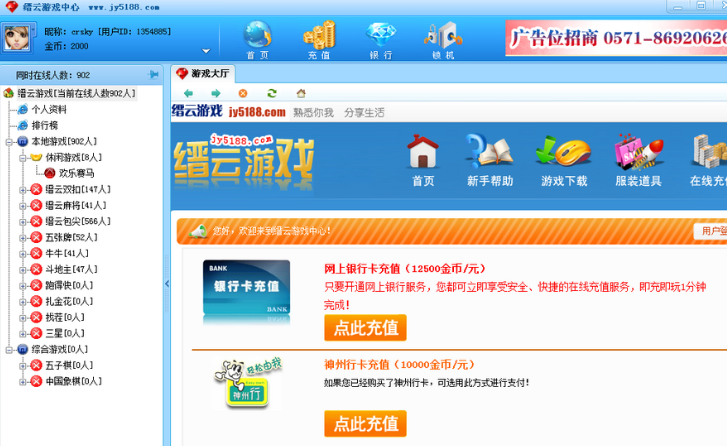
Task: Open the 首页 globe icon in top toolbar
Action: [258, 35]
